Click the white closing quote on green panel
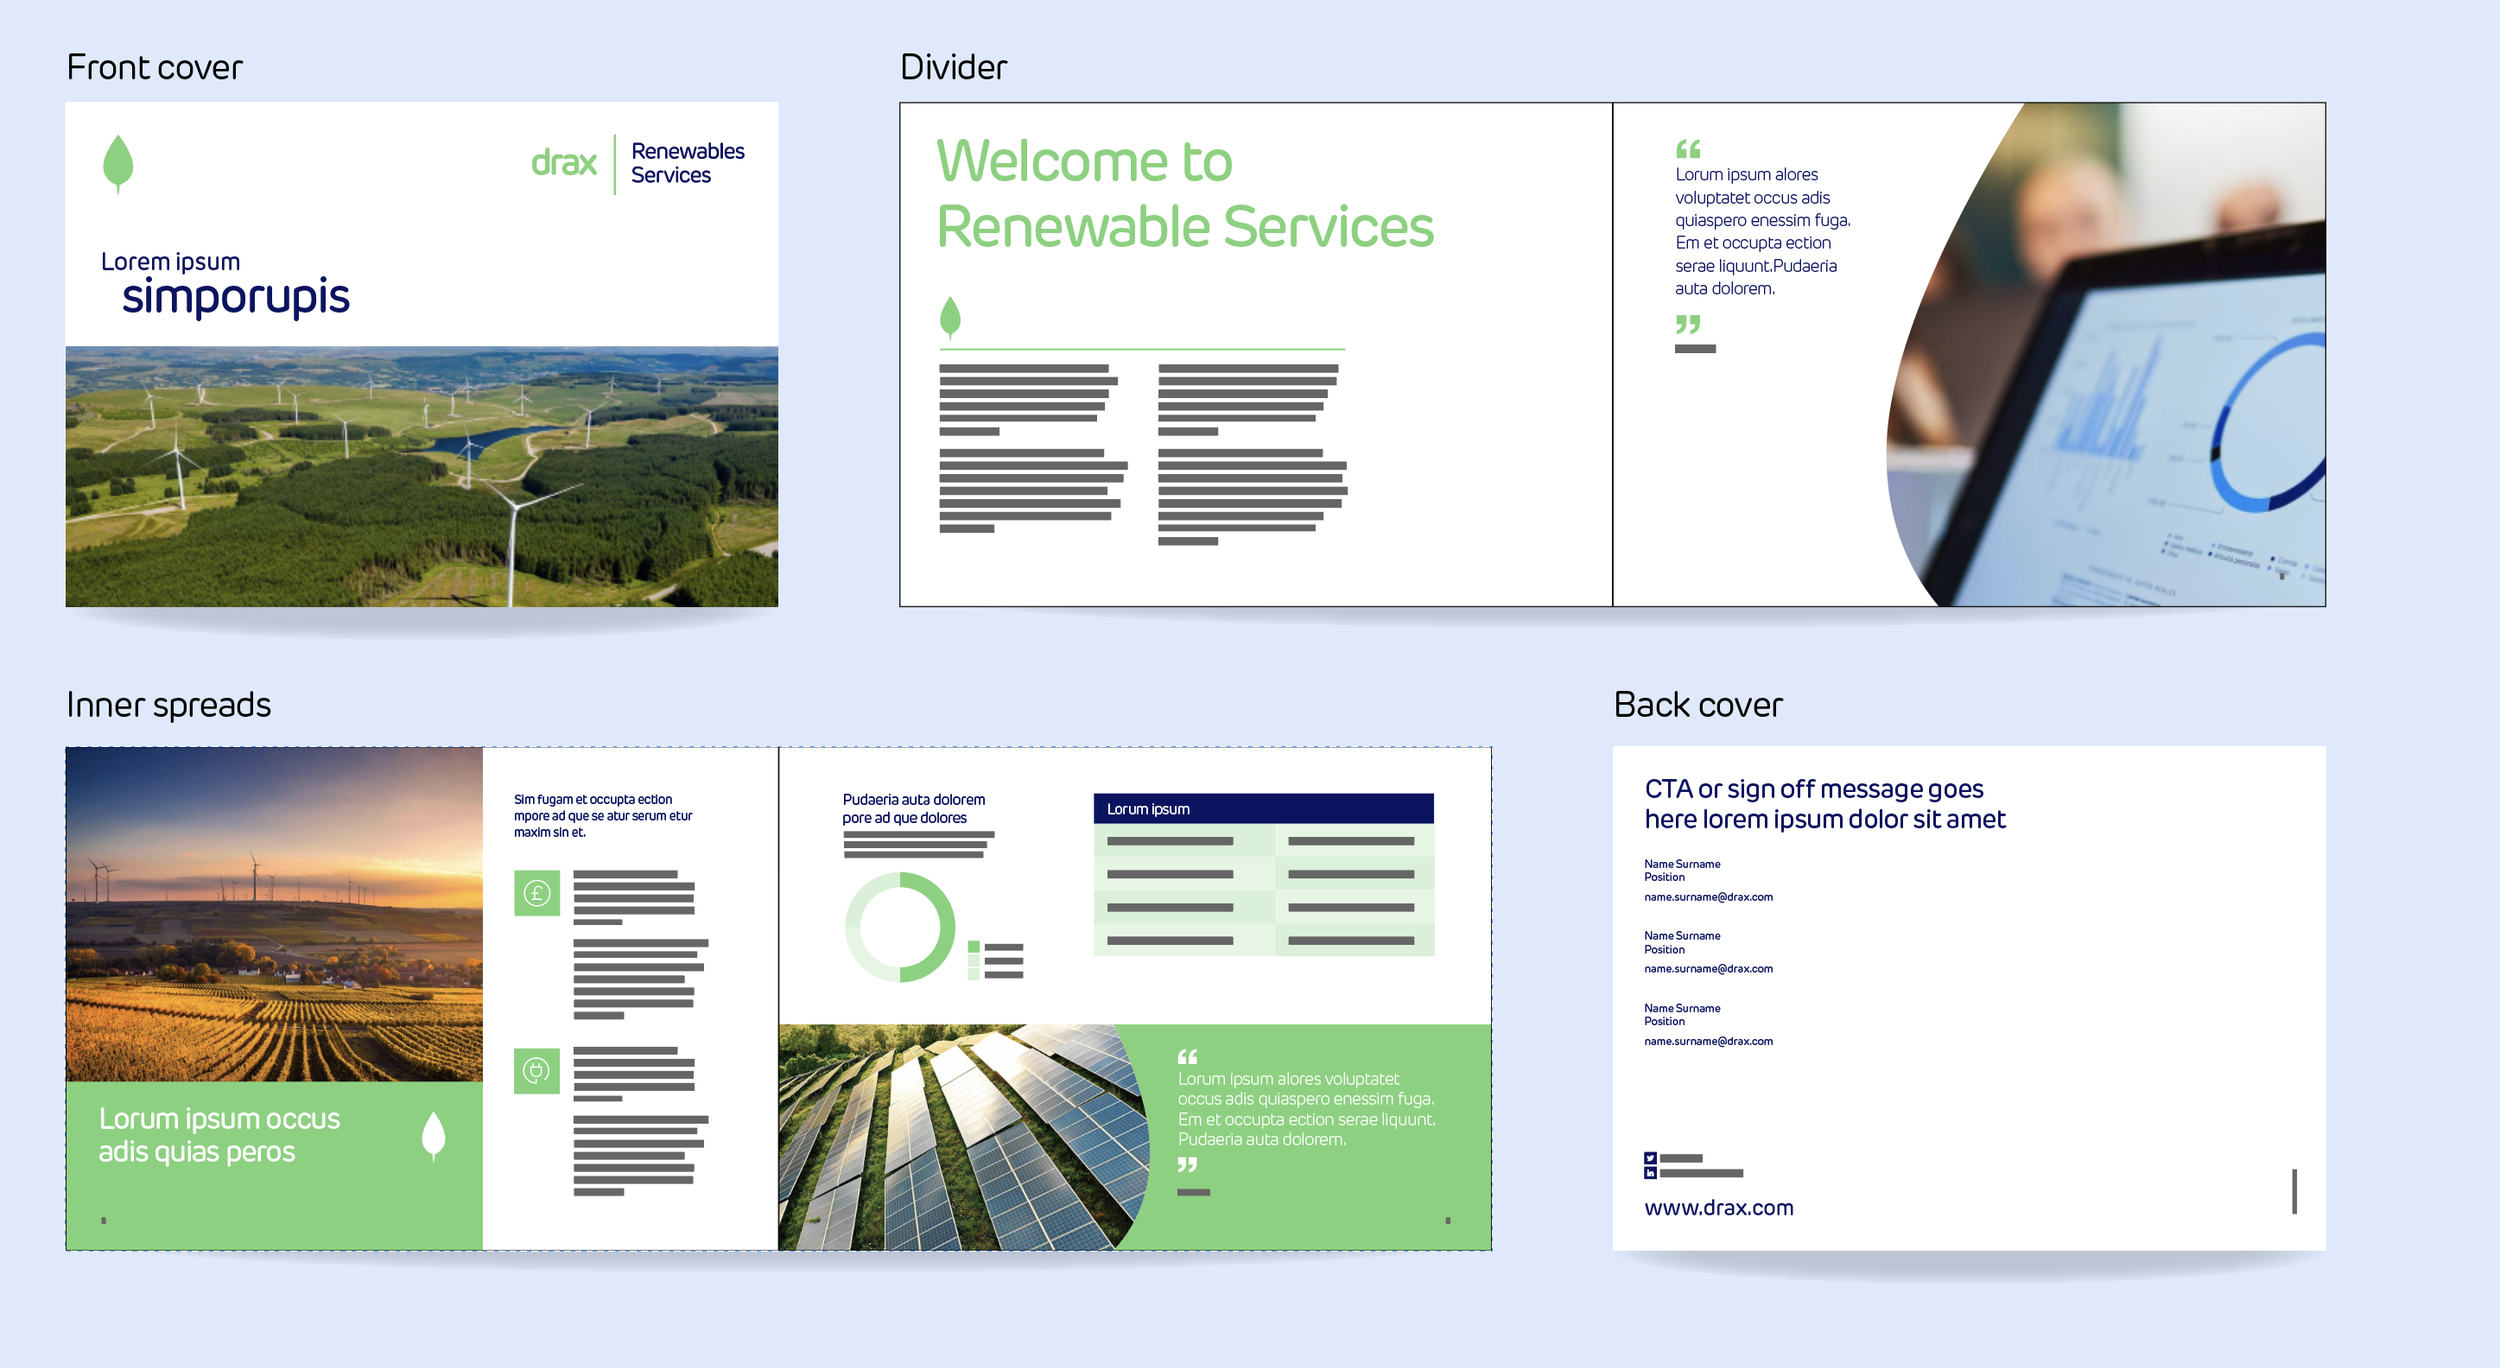The height and width of the screenshot is (1368, 2500). [1187, 1165]
